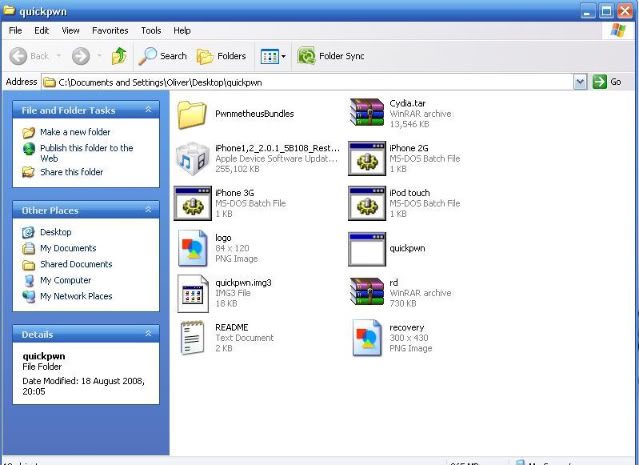Open Shared Documents link
The width and height of the screenshot is (639, 465).
(x=76, y=264)
